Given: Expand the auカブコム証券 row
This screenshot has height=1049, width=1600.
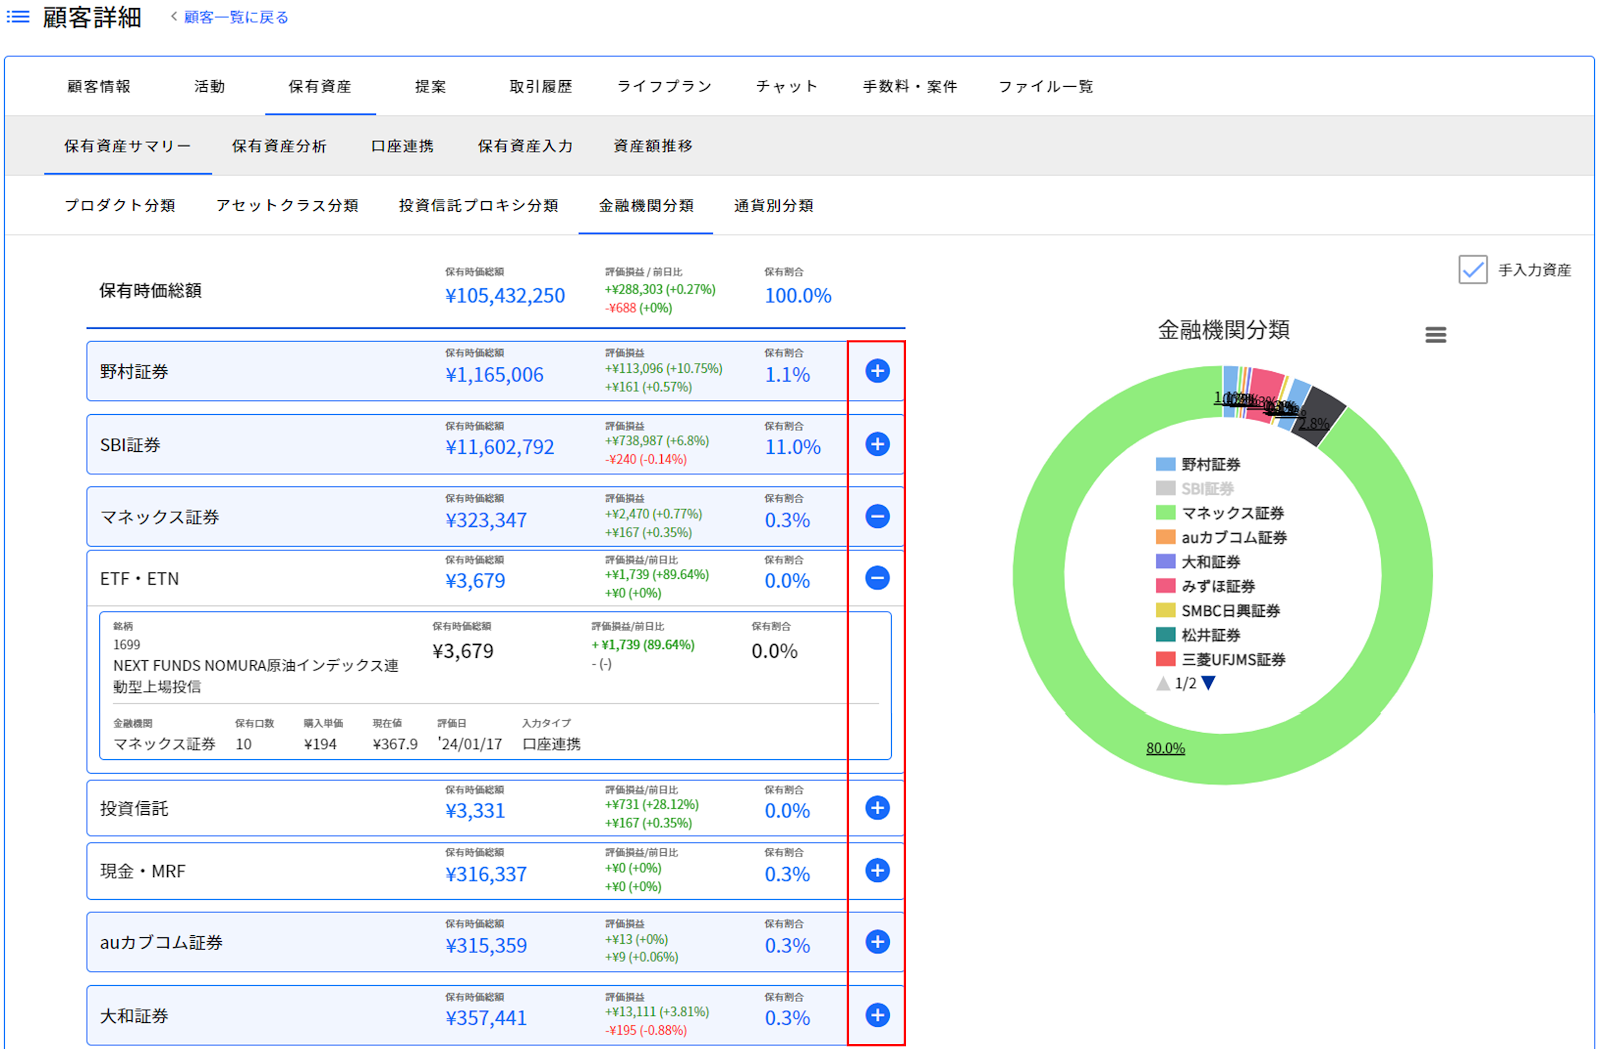Looking at the screenshot, I should coord(877,942).
